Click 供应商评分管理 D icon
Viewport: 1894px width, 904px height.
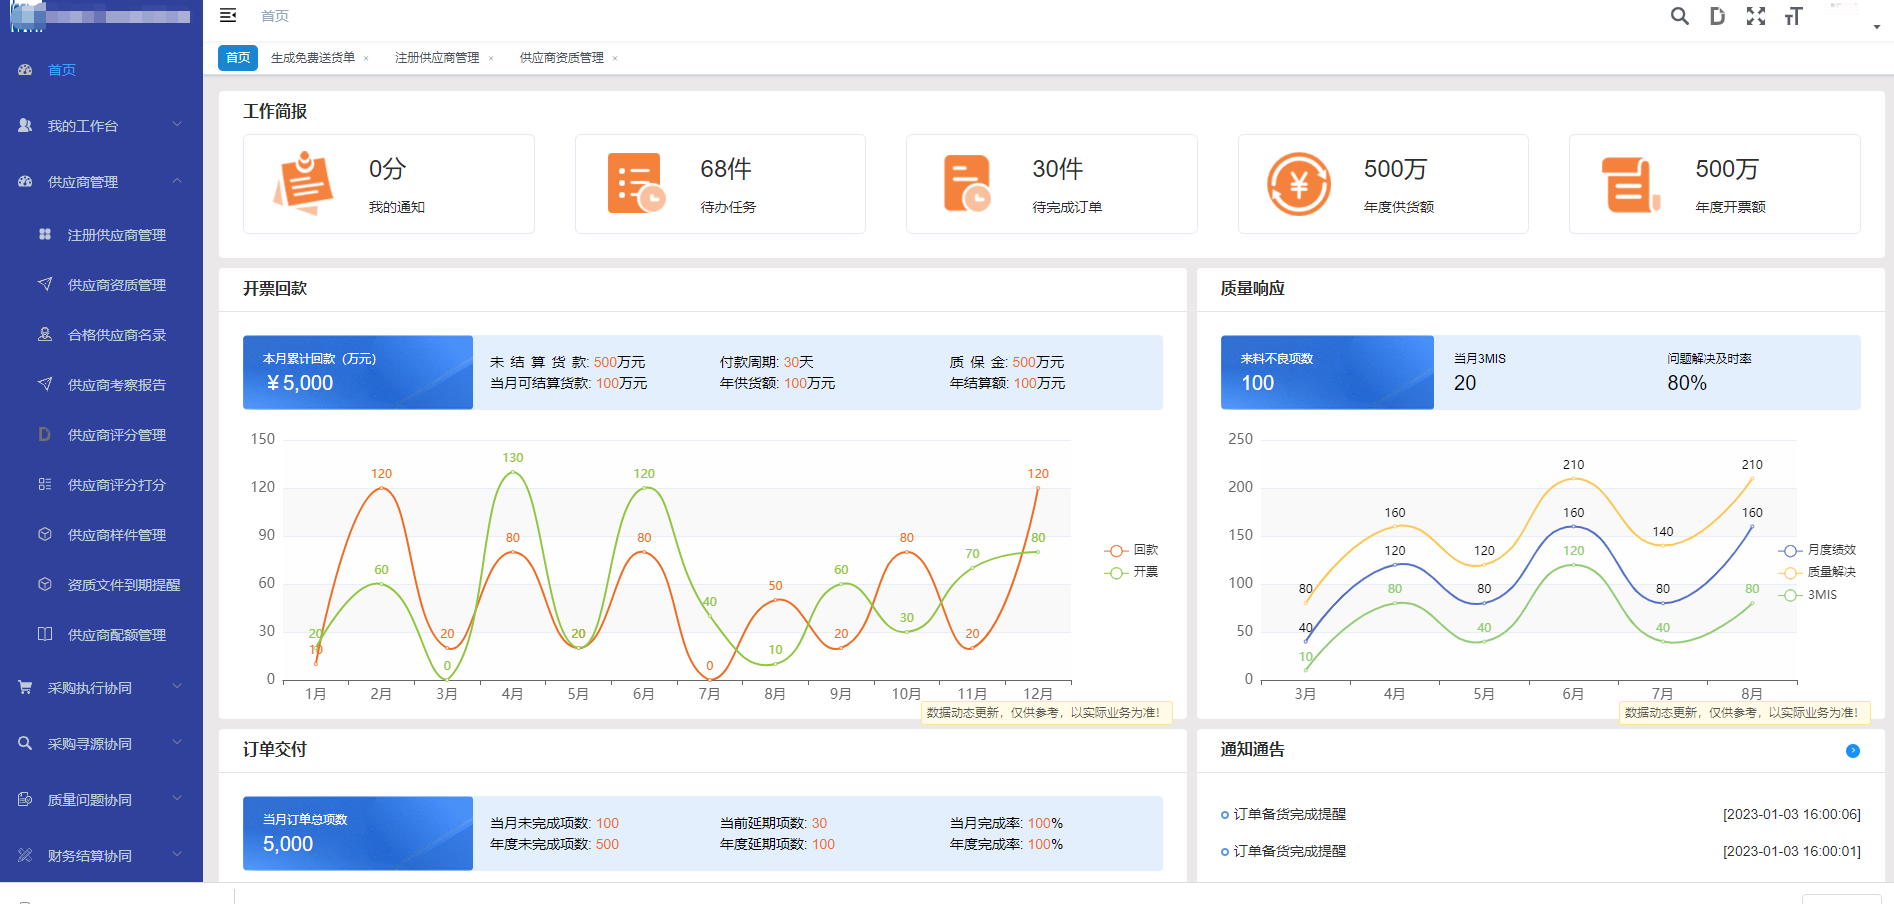click(45, 435)
